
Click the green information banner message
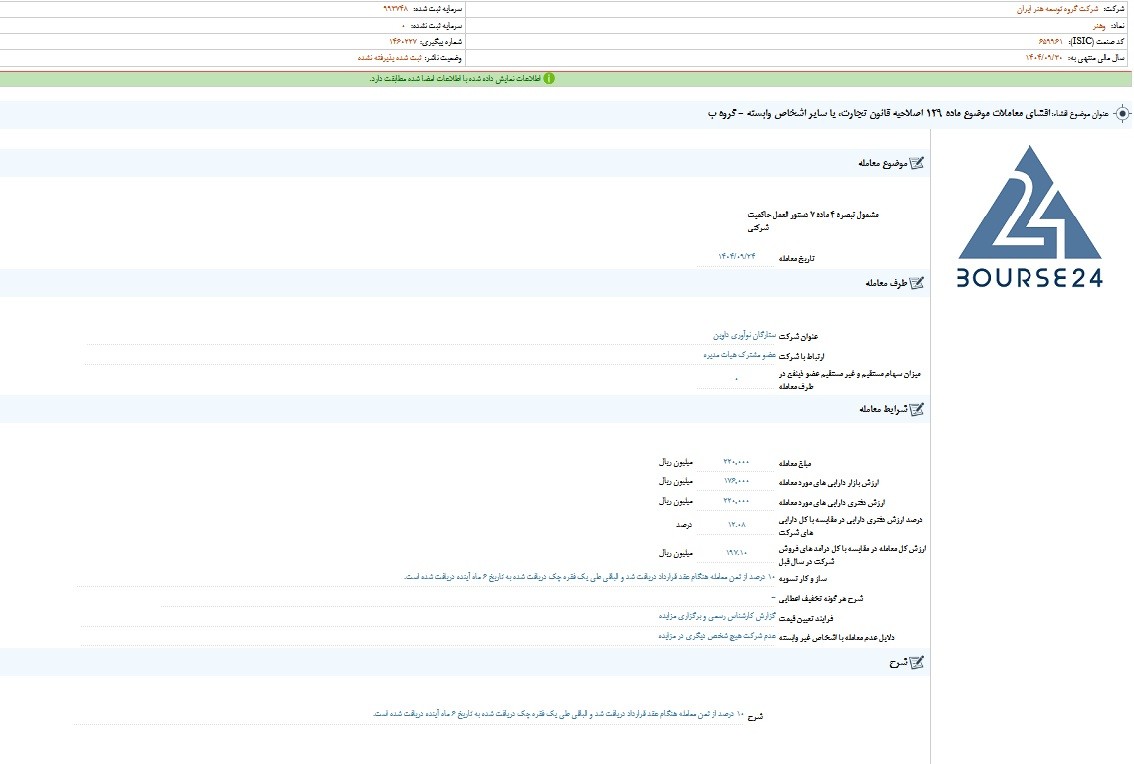coord(455,78)
